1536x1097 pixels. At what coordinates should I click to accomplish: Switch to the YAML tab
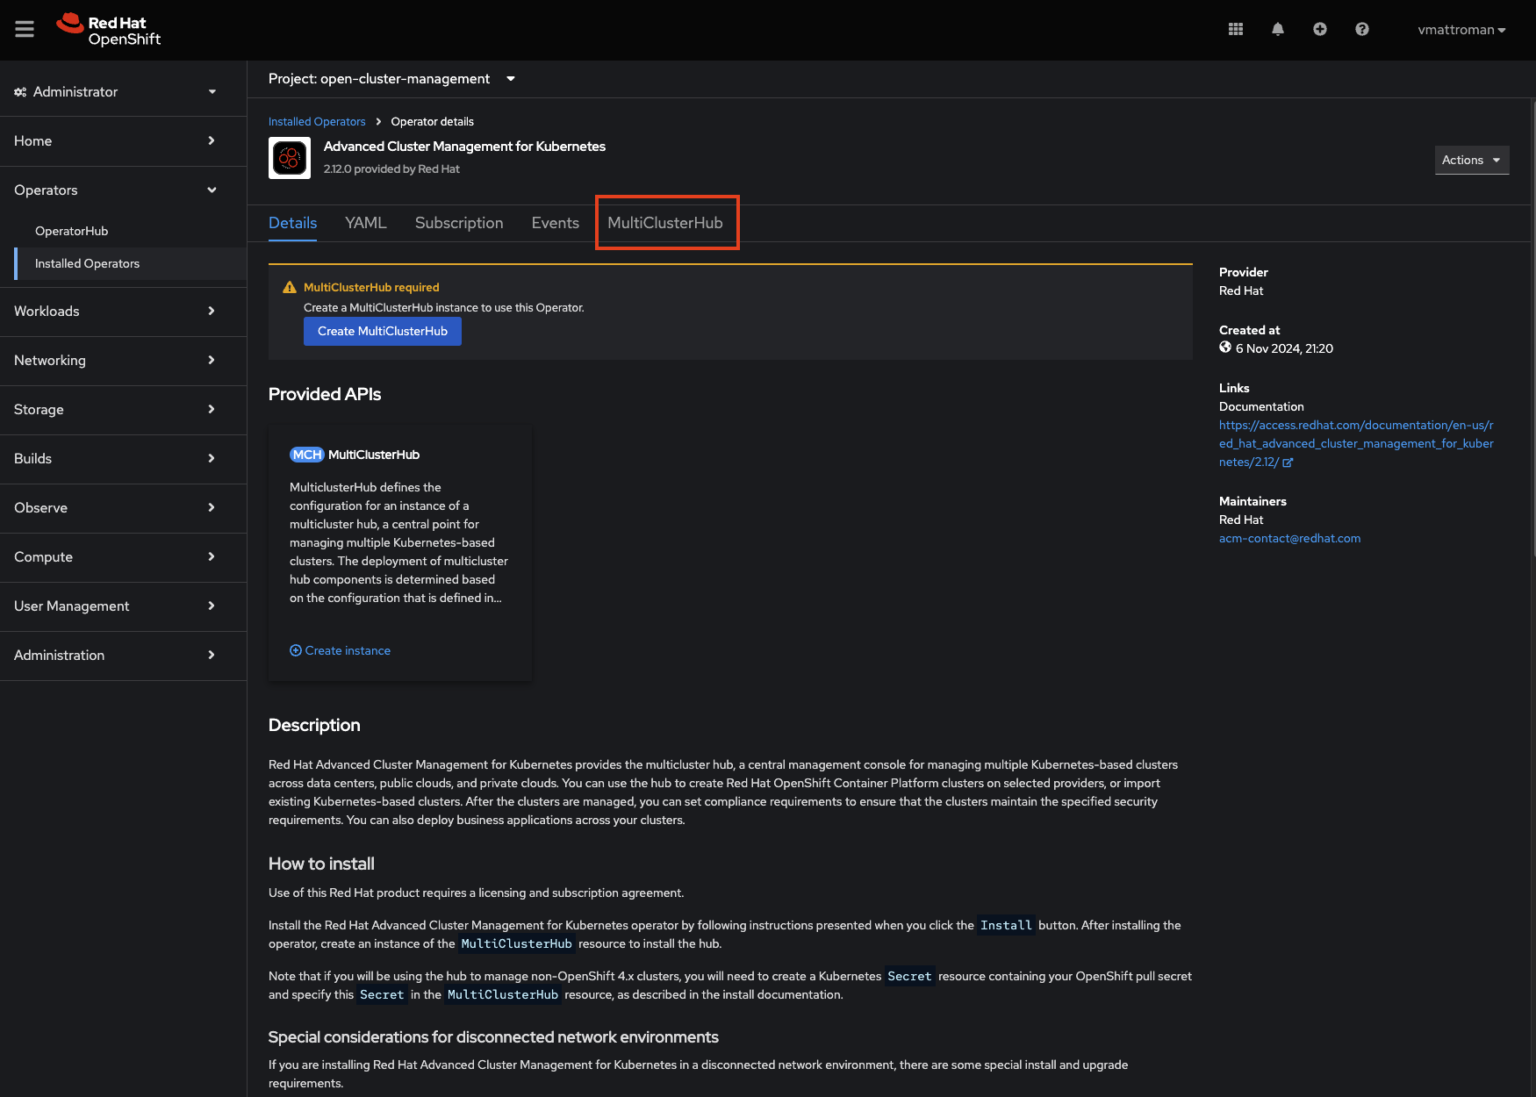365,223
